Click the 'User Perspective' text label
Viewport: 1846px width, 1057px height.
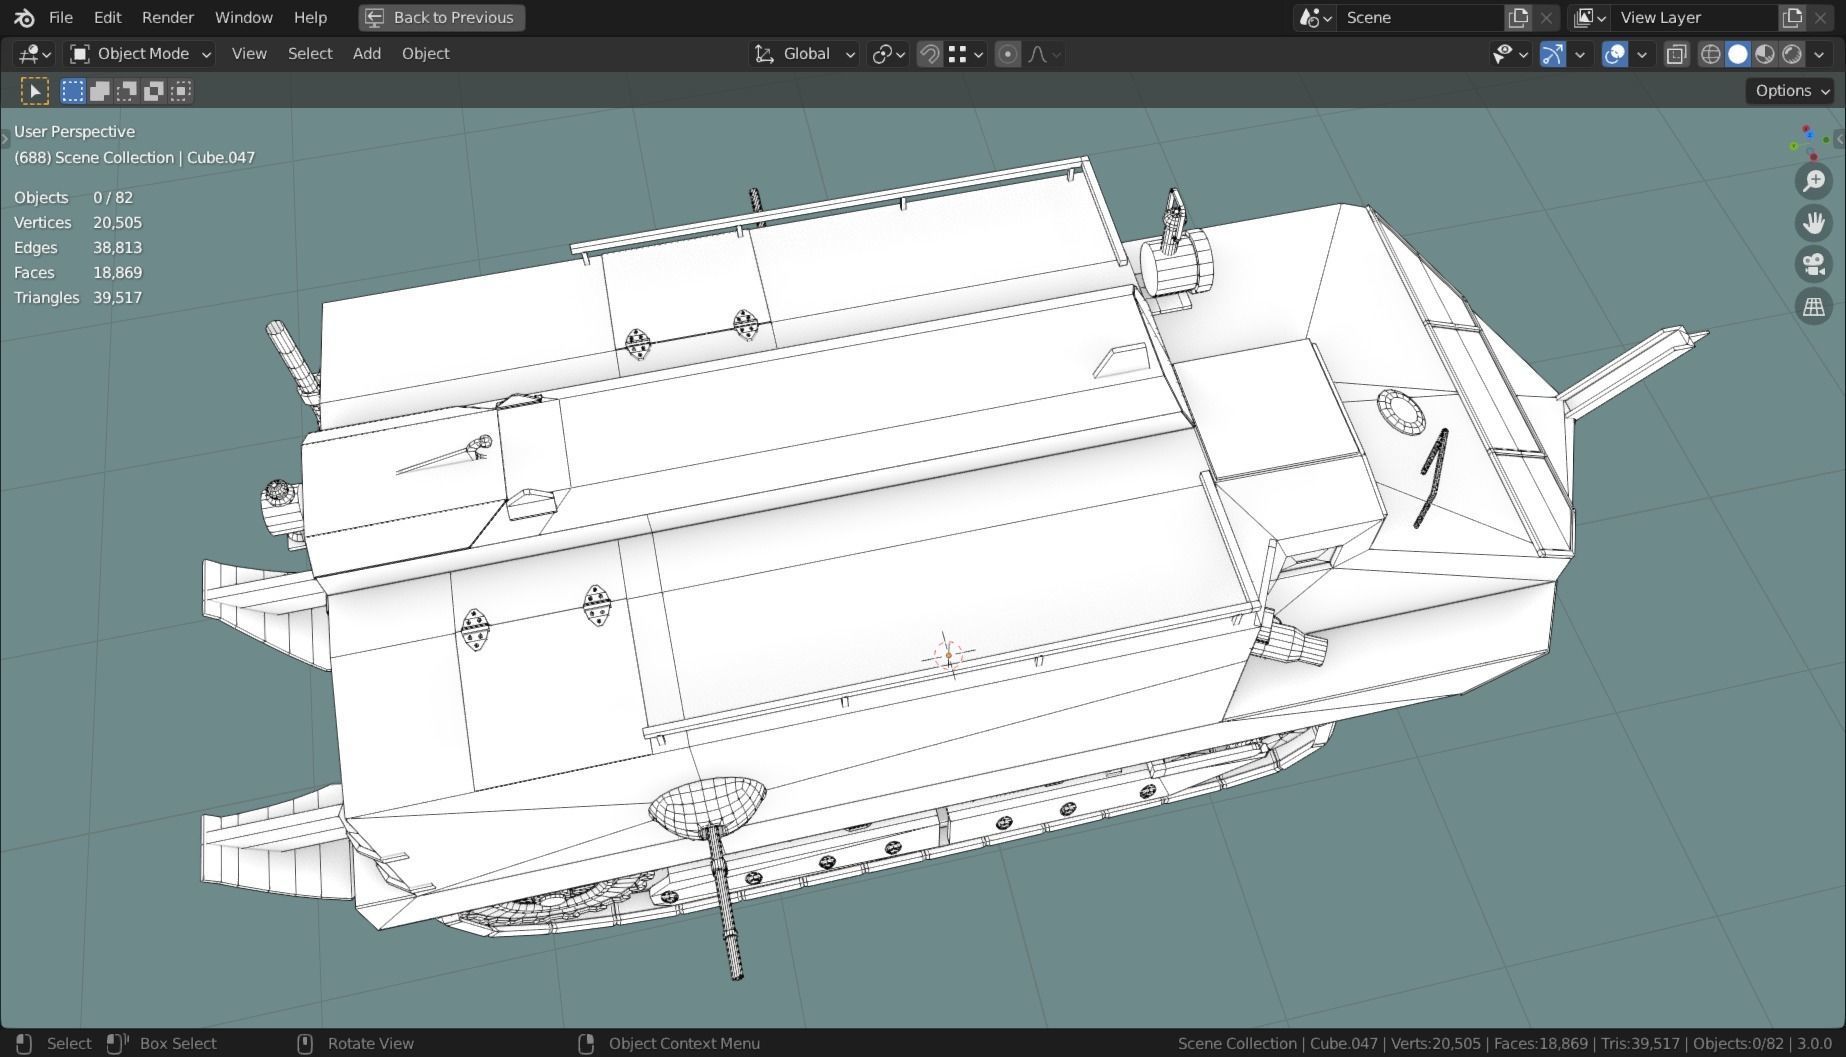[x=74, y=131]
